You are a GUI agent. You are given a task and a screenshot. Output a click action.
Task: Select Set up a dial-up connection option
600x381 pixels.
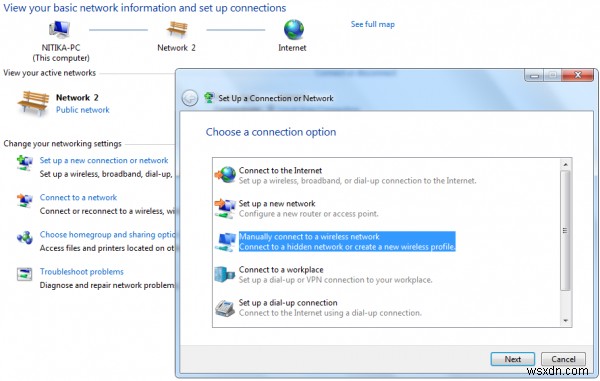386,308
